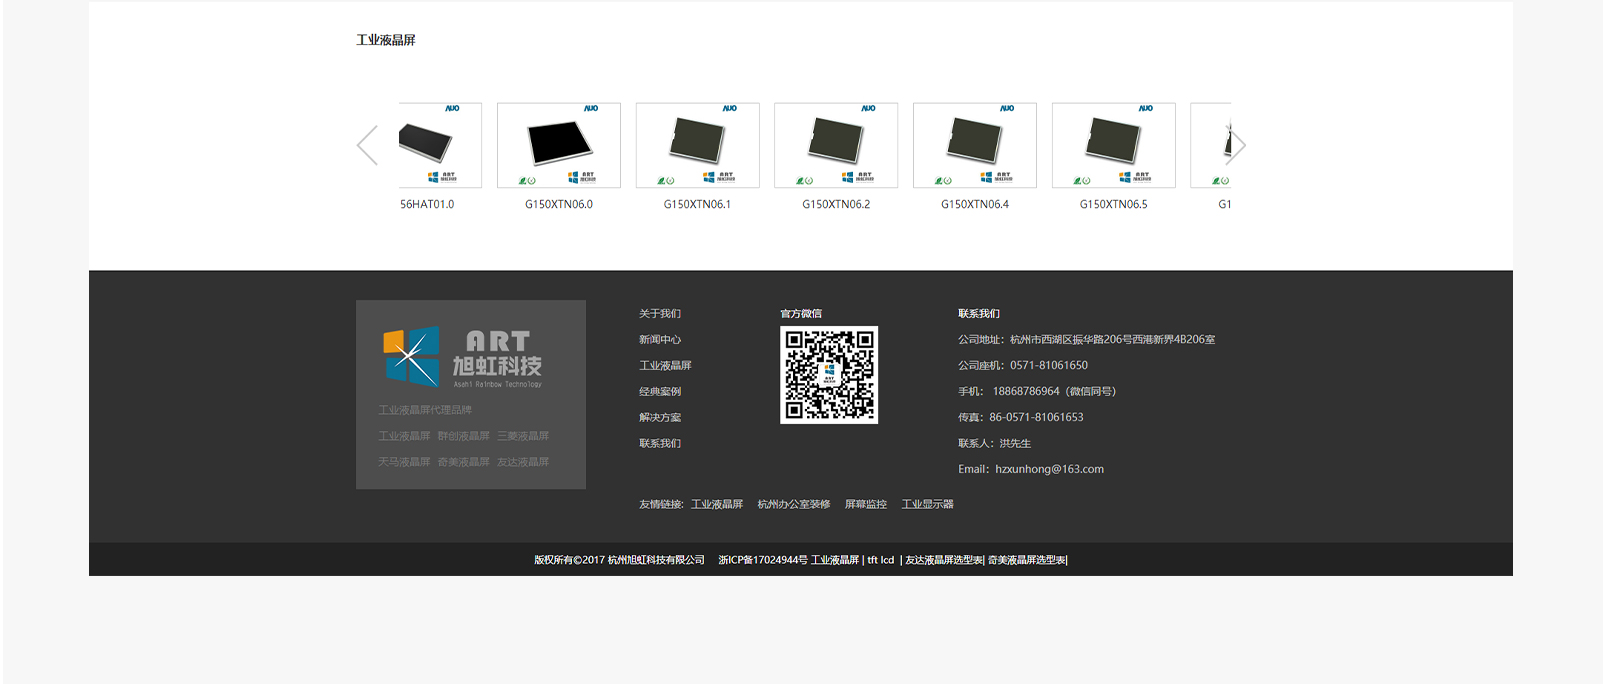Click 三菱液晶屏 brand link
The width and height of the screenshot is (1605, 684).
(523, 436)
